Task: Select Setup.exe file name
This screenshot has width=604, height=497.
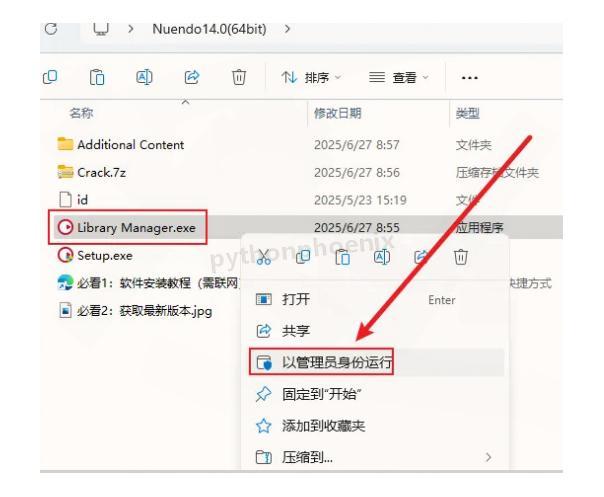Action: pyautogui.click(x=105, y=255)
